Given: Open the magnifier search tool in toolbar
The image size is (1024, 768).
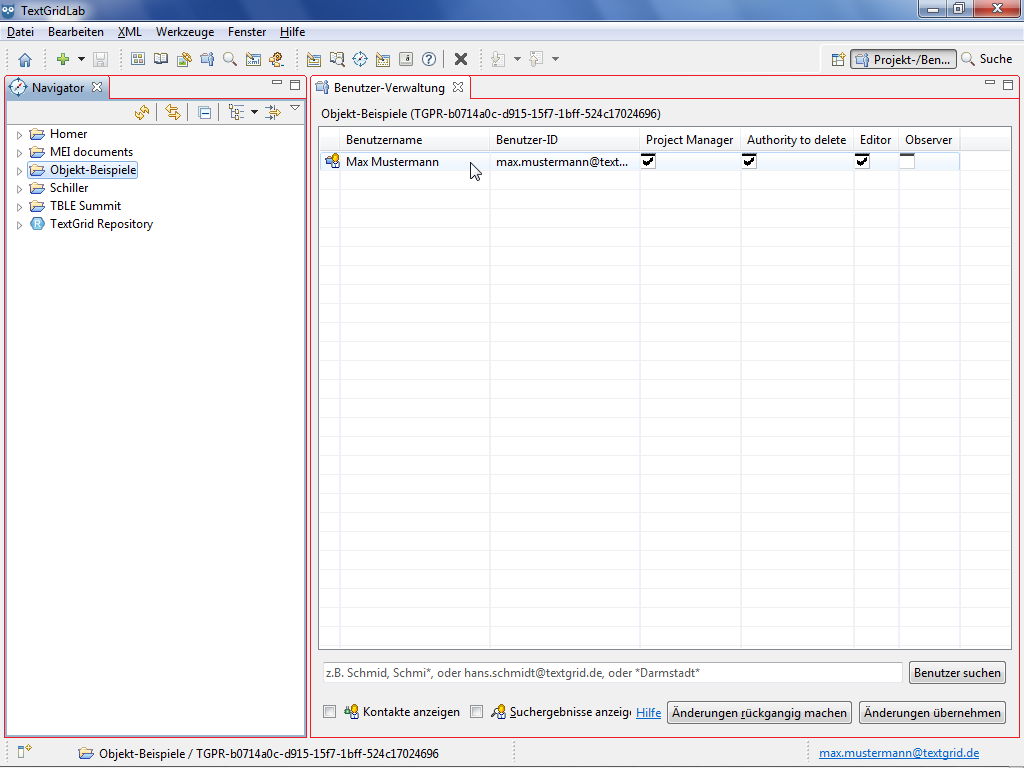Looking at the screenshot, I should coord(230,60).
